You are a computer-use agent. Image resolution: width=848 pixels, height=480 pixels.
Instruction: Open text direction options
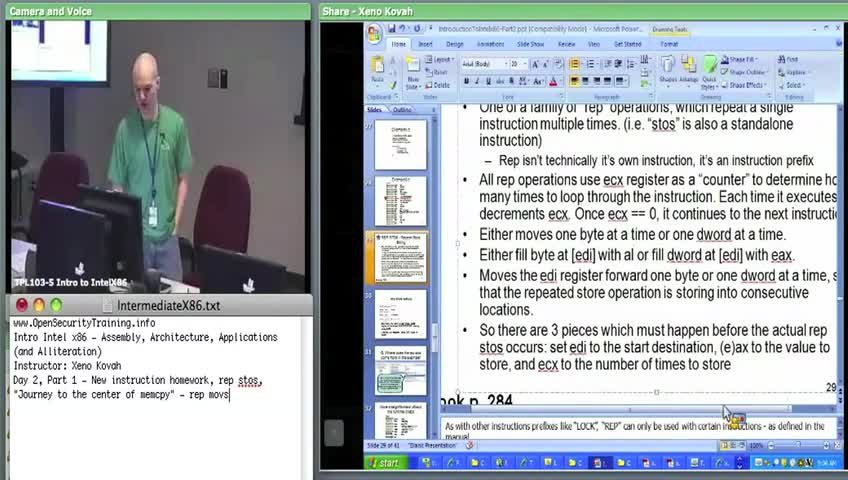645,59
